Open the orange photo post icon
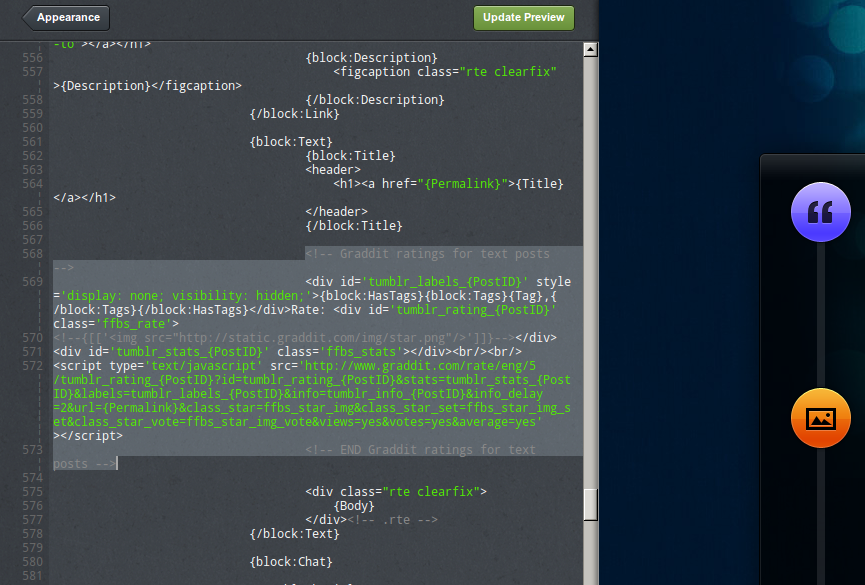The image size is (865, 585). [x=820, y=418]
